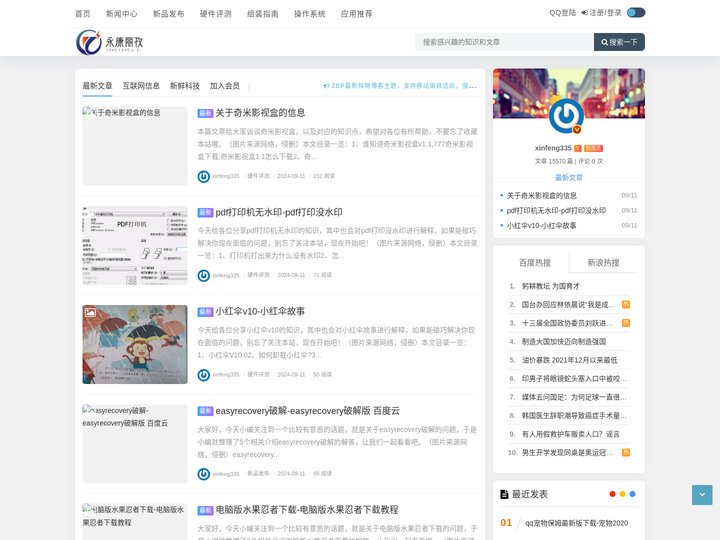720x540 pixels.
Task: Open the 新闻中心 menu item
Action: click(122, 14)
